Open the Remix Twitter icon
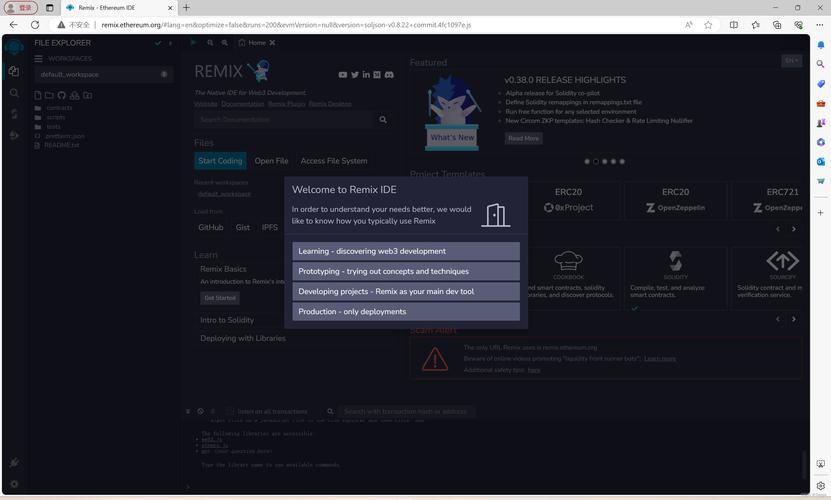 pos(355,75)
